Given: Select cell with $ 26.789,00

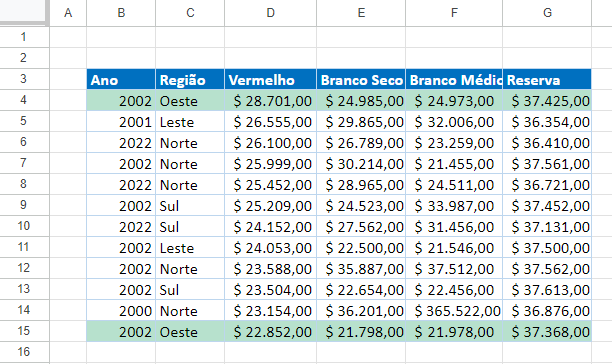Looking at the screenshot, I should tap(361, 143).
